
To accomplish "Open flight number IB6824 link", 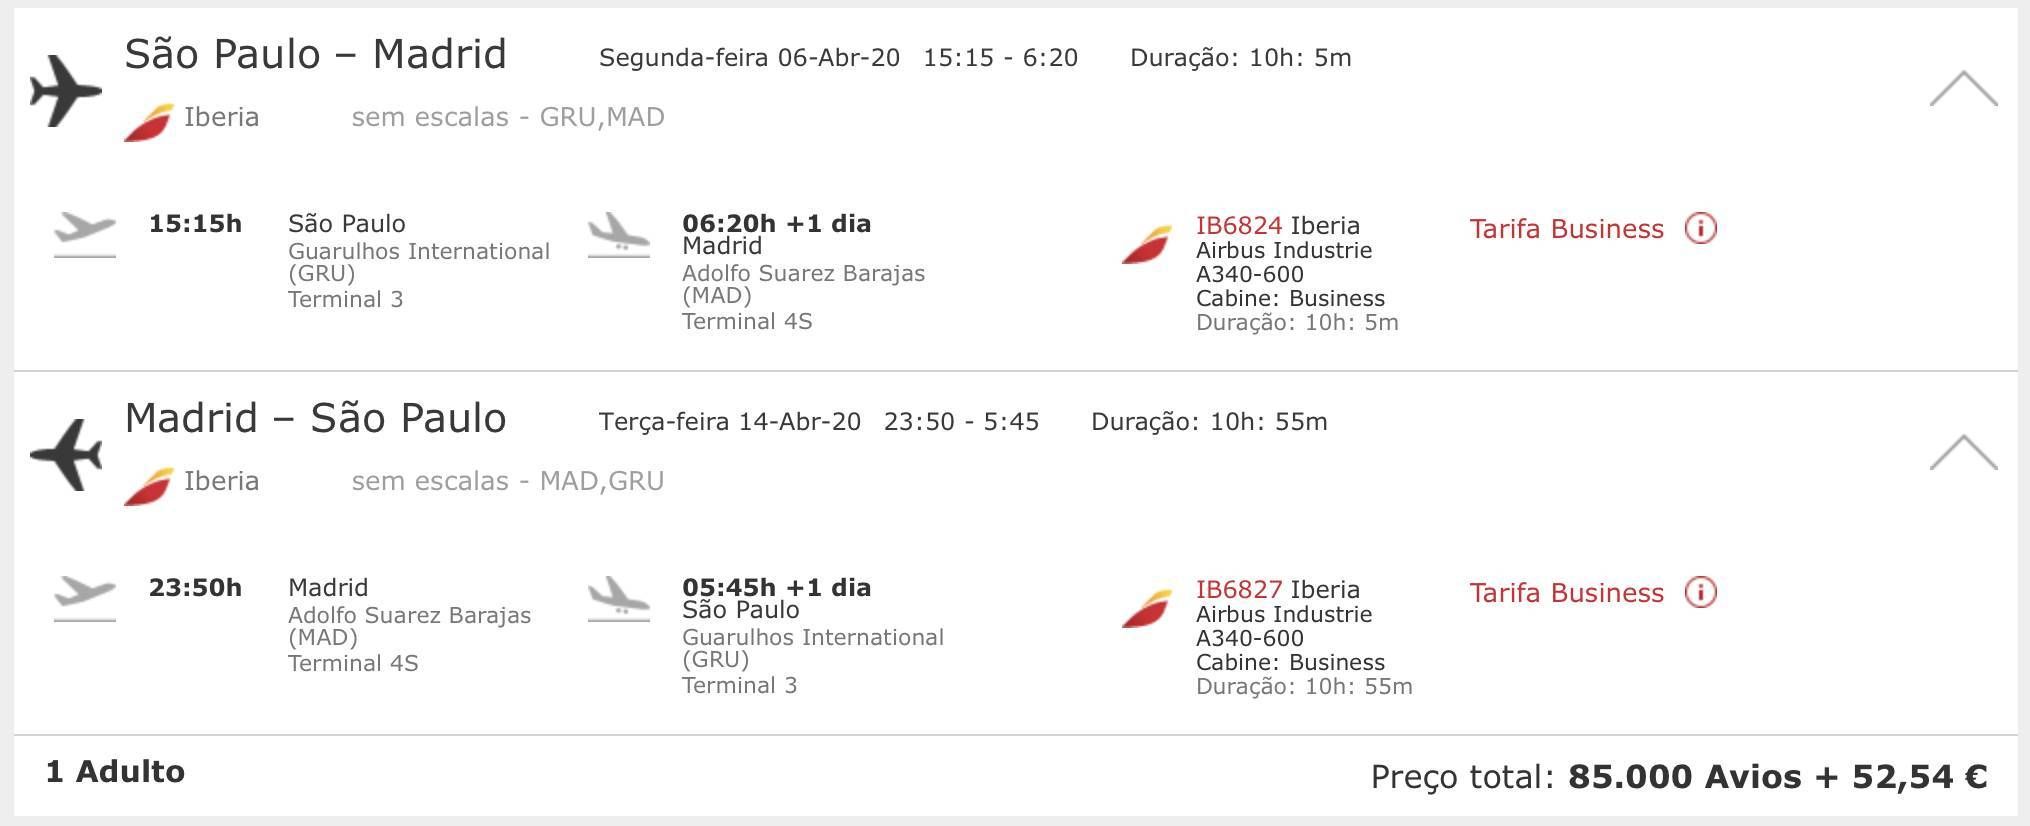I will click(x=1239, y=226).
